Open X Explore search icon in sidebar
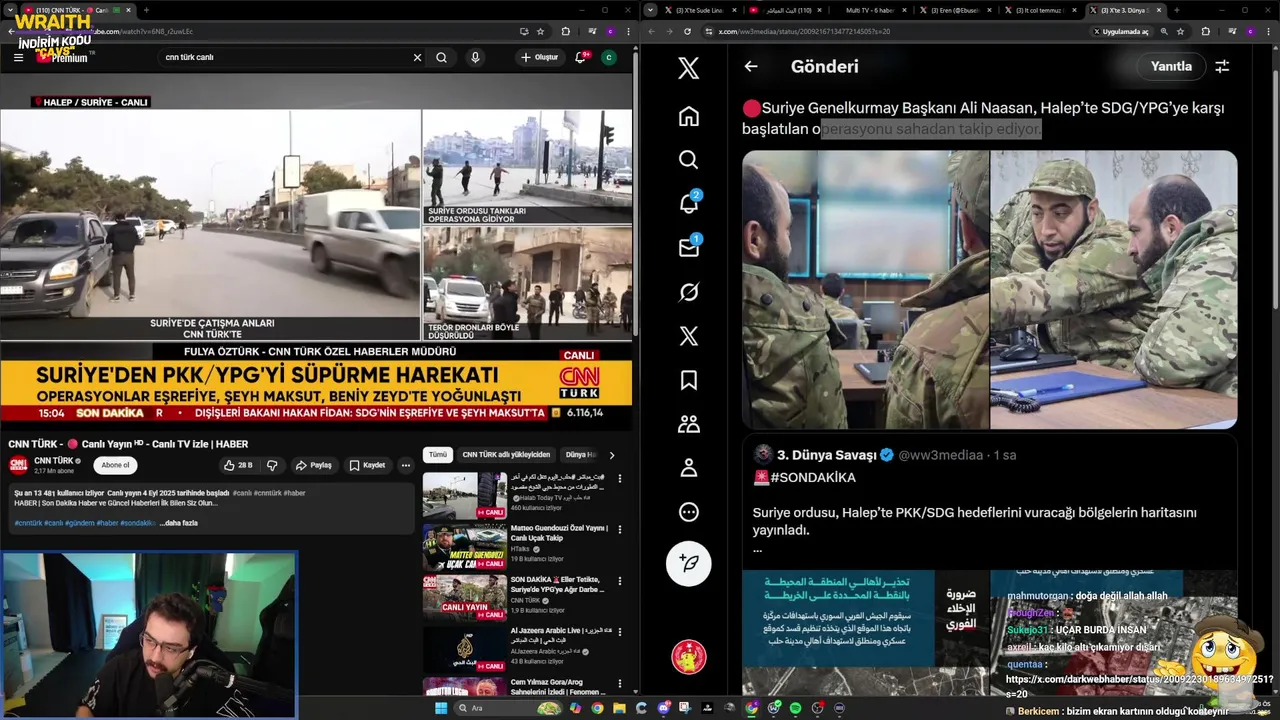 pyautogui.click(x=688, y=160)
